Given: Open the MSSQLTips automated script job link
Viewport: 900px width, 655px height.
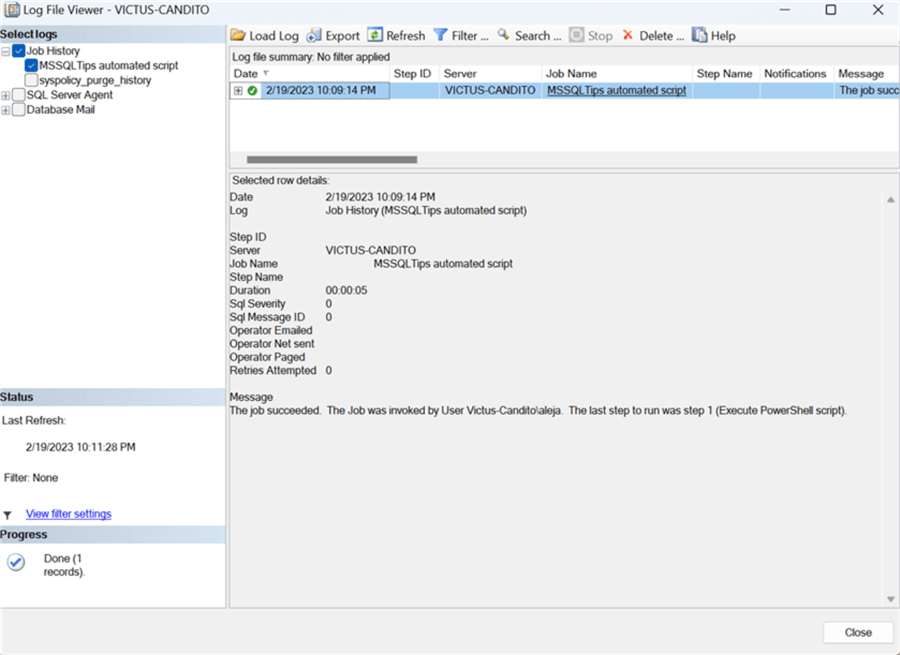Looking at the screenshot, I should coord(616,90).
